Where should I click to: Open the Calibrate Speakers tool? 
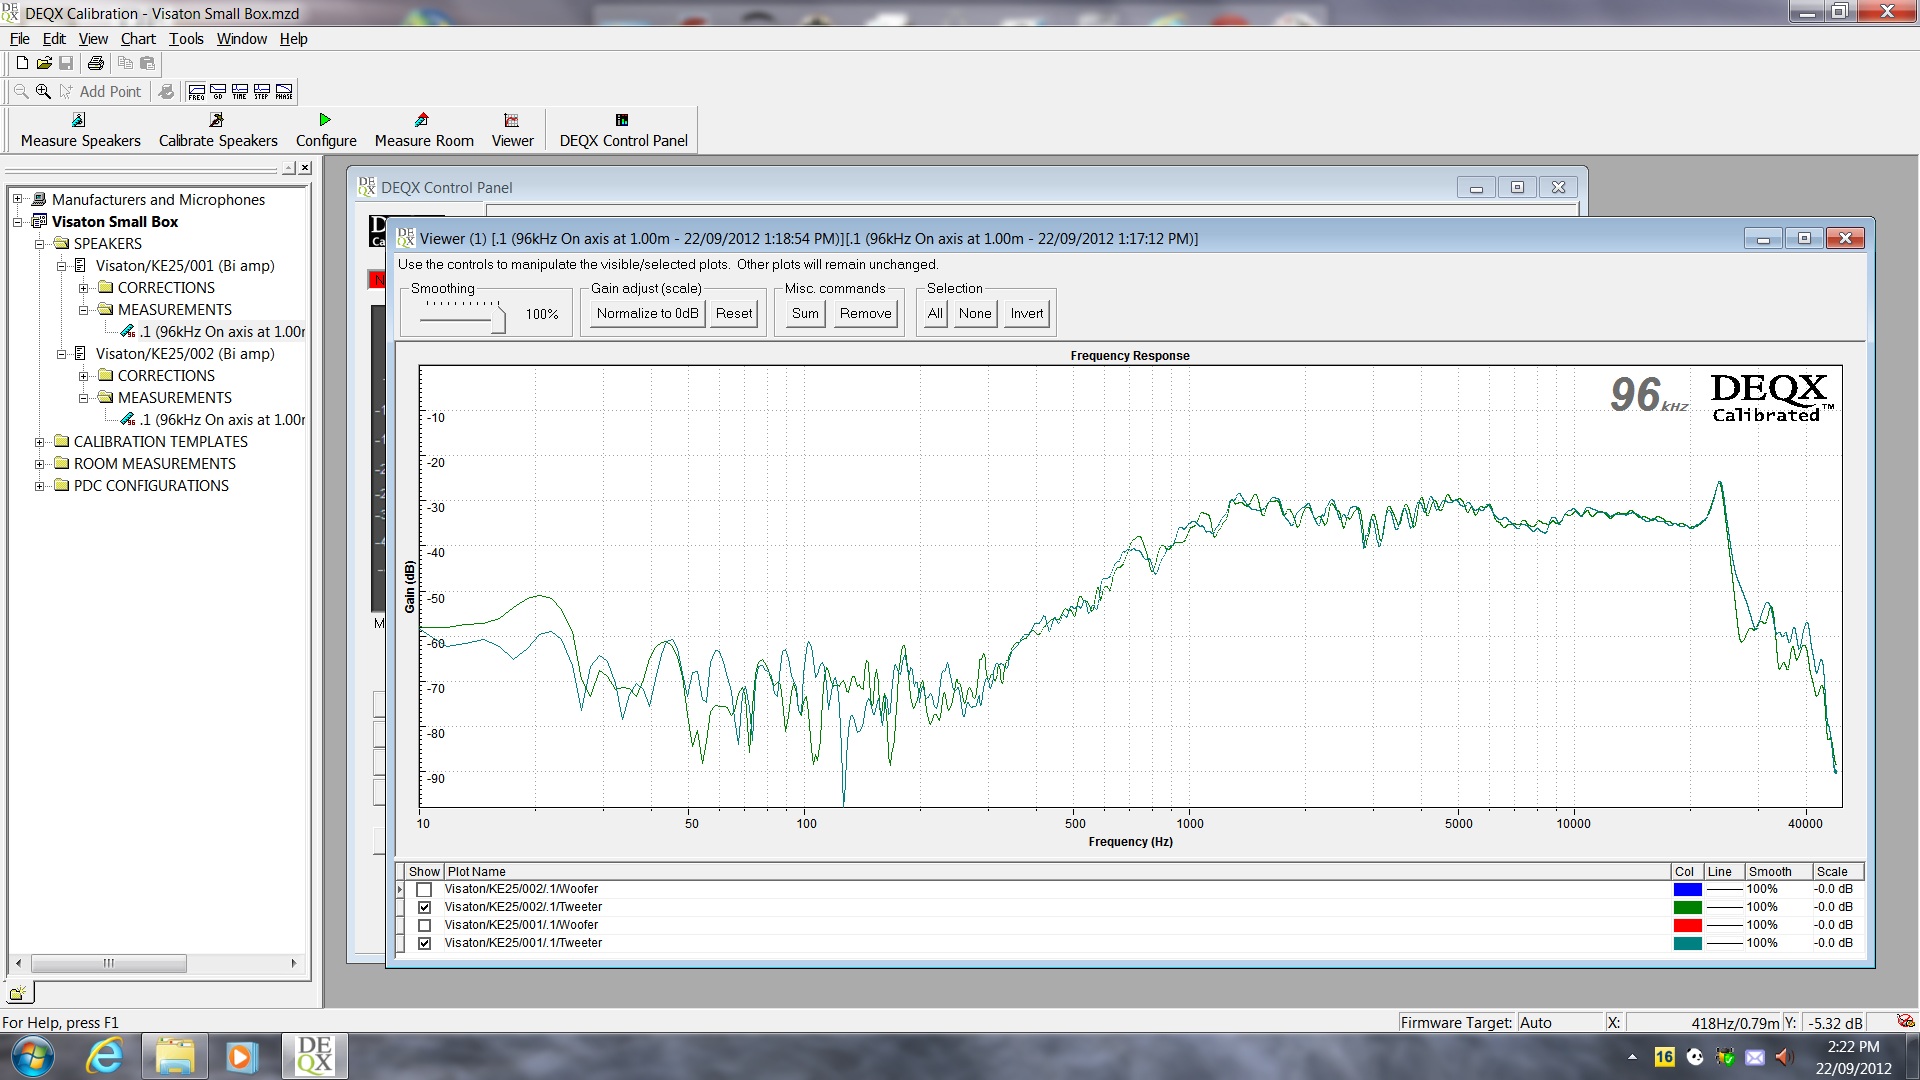(218, 130)
